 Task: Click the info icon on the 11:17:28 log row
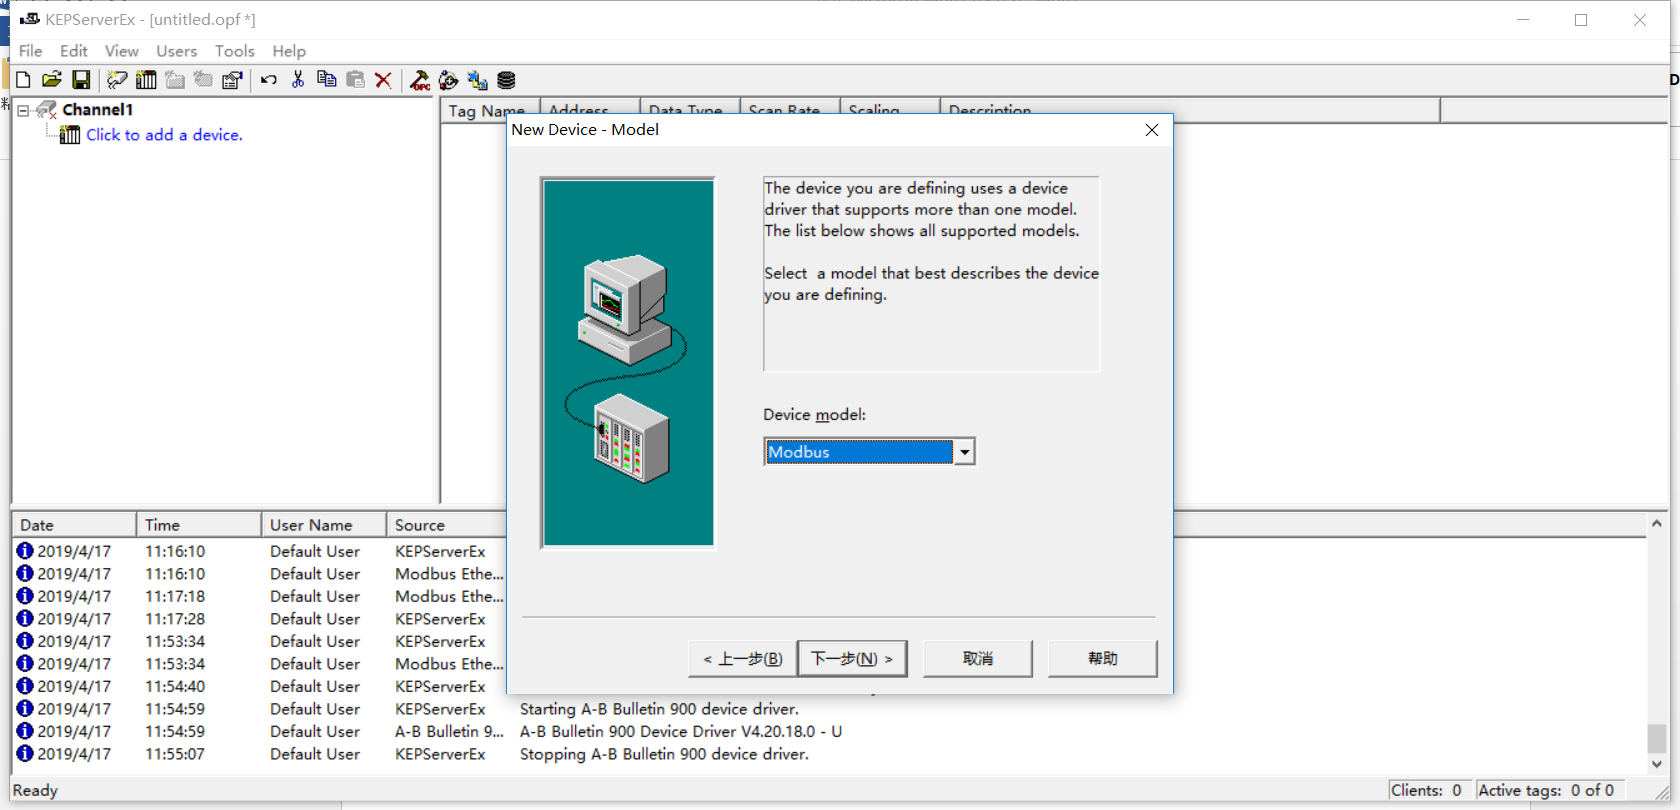(x=25, y=619)
